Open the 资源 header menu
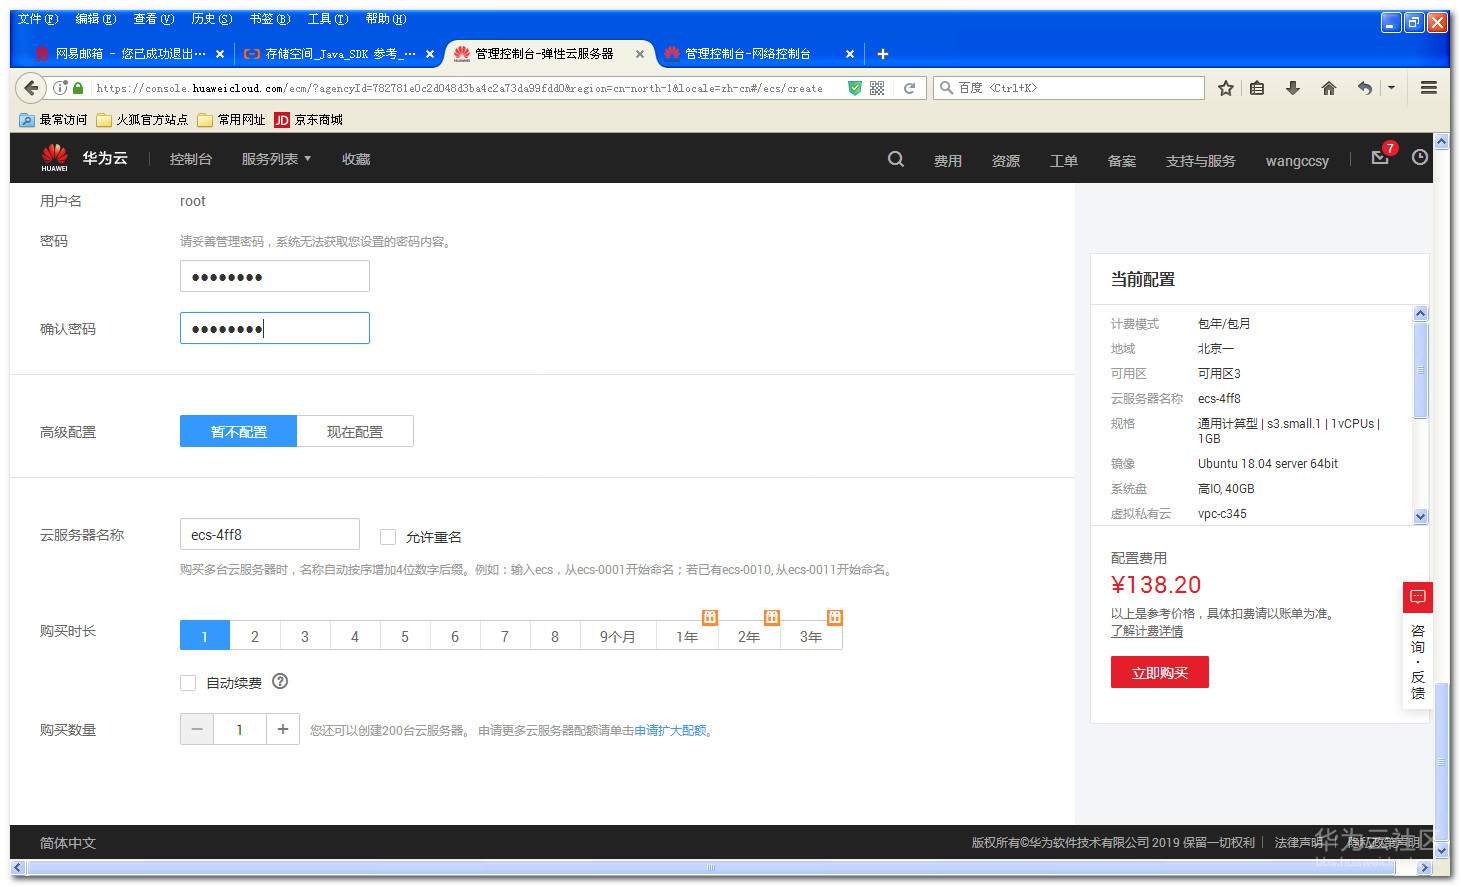 click(x=1006, y=160)
